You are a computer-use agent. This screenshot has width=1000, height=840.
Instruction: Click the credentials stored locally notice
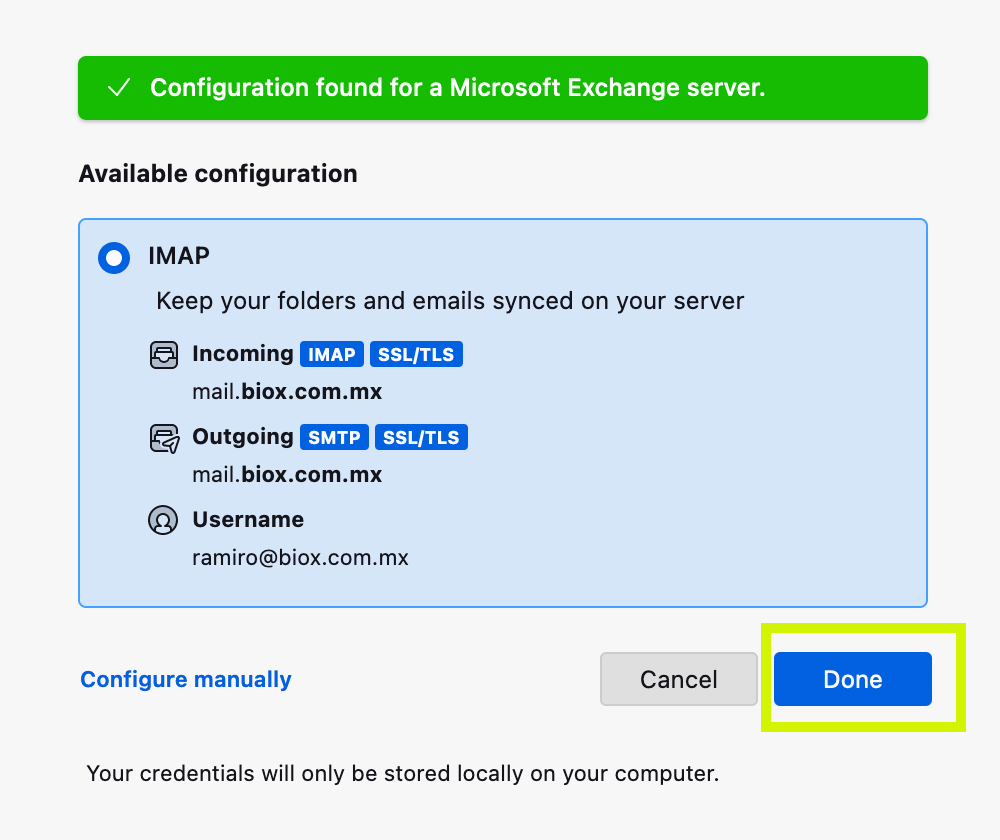[x=403, y=773]
